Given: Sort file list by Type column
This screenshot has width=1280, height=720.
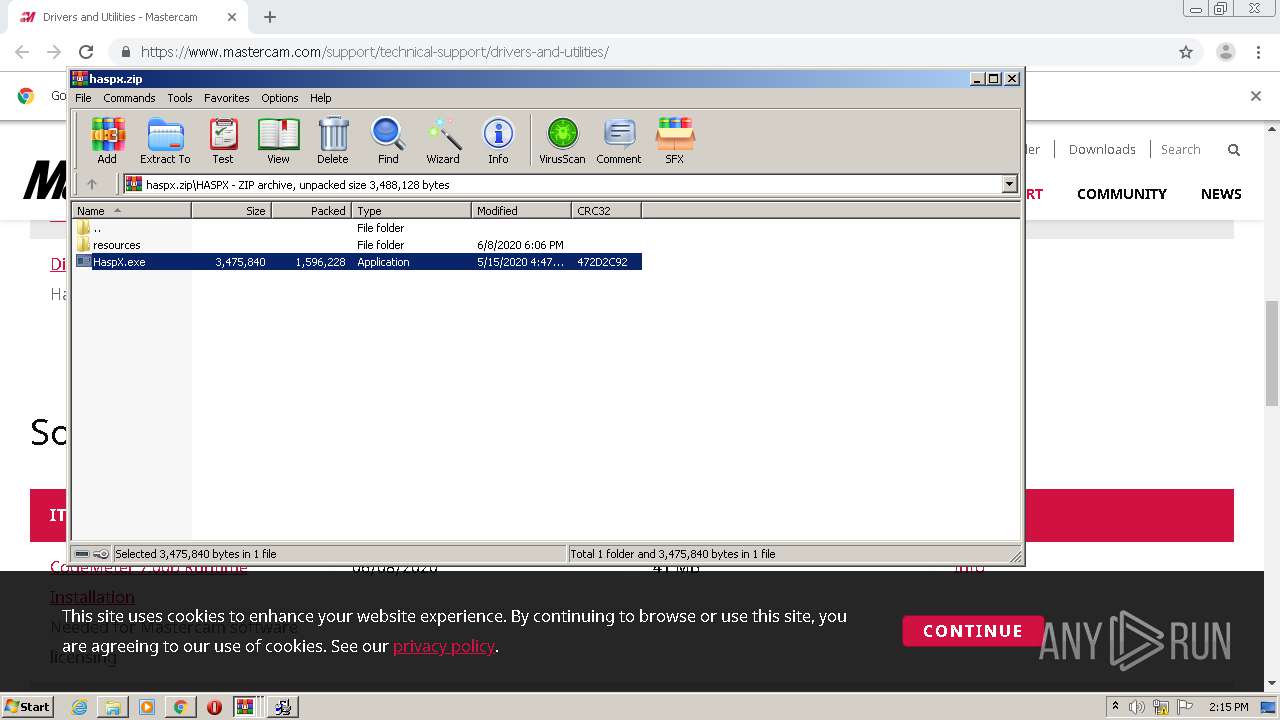Looking at the screenshot, I should click(x=411, y=210).
